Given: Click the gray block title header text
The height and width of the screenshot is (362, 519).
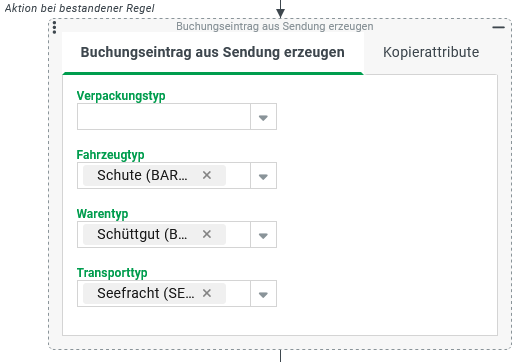Looking at the screenshot, I should (275, 26).
